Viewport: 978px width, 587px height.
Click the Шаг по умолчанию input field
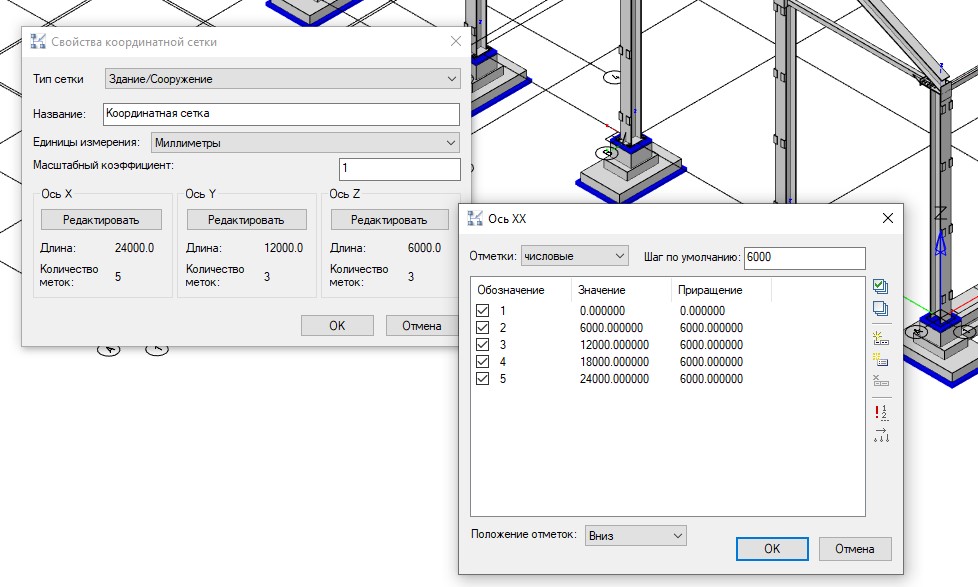pyautogui.click(x=804, y=258)
